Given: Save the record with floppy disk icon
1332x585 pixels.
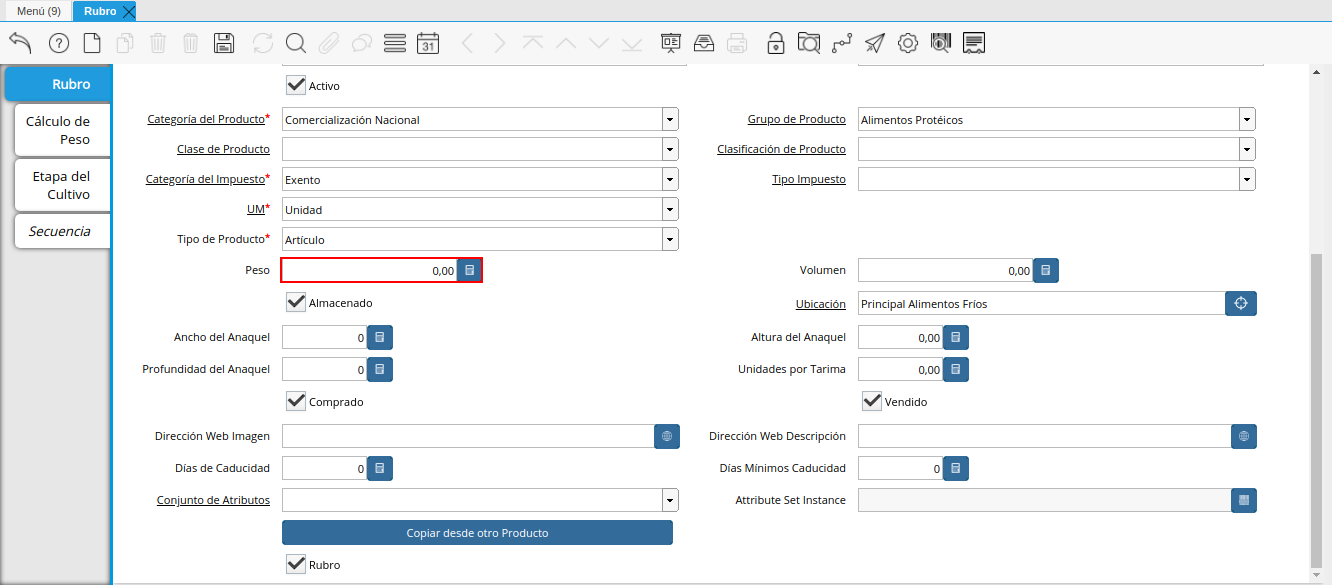Looking at the screenshot, I should pyautogui.click(x=225, y=43).
